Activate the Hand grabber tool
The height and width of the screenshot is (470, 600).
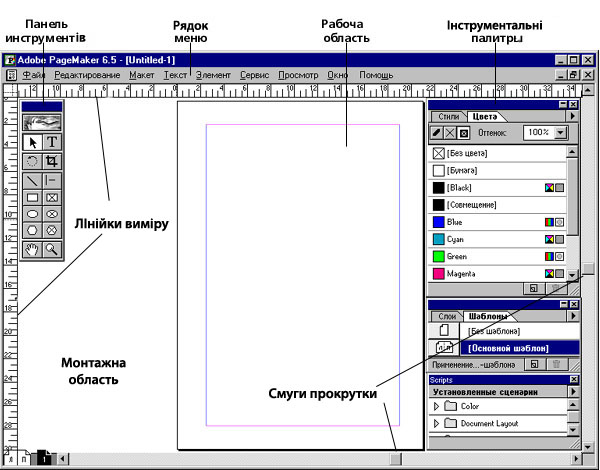[x=33, y=250]
